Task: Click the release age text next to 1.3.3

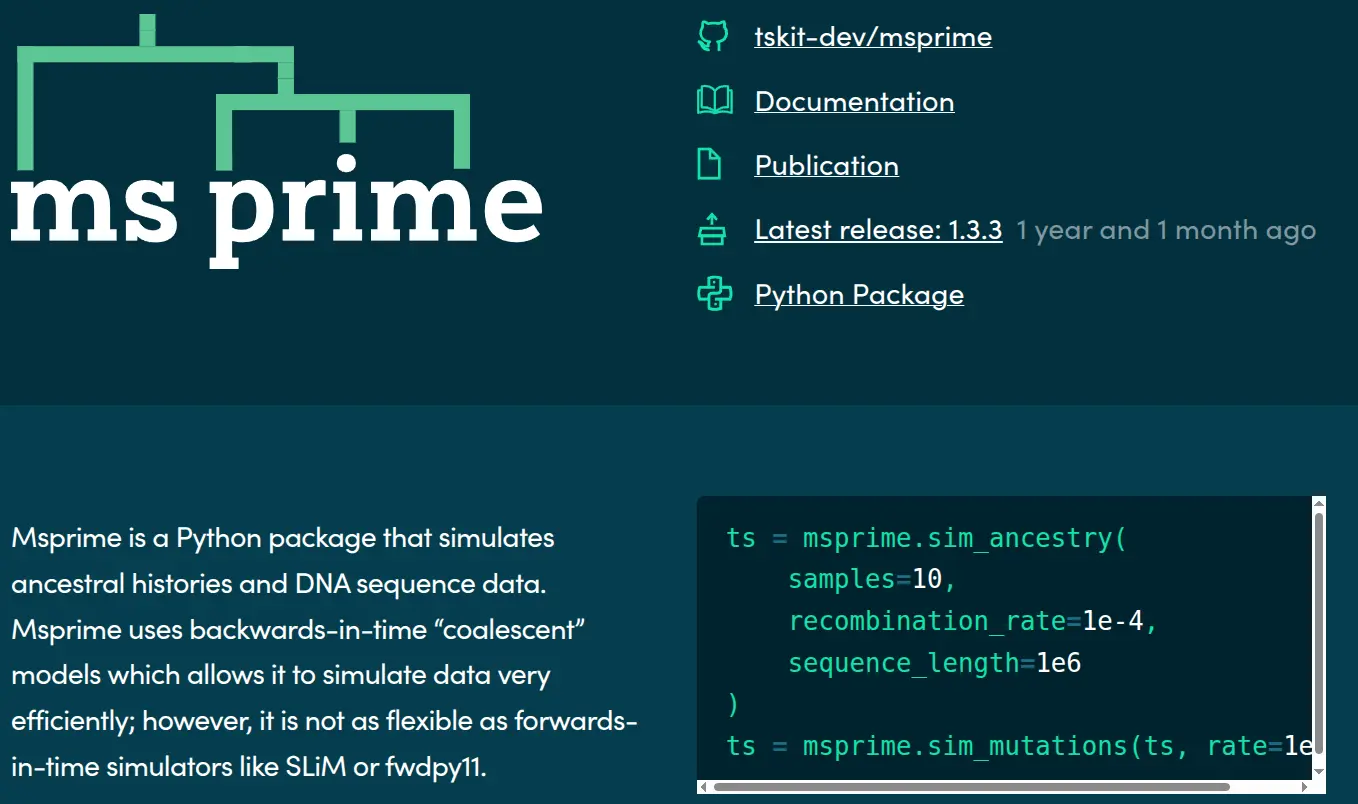Action: click(x=1165, y=229)
